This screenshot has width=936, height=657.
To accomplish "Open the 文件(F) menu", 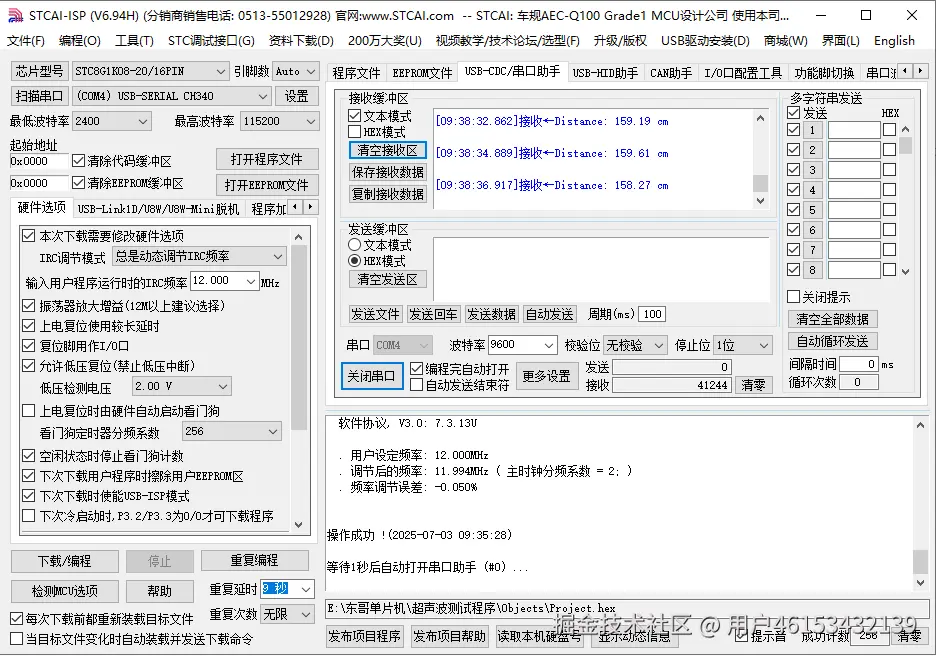I will coord(26,41).
